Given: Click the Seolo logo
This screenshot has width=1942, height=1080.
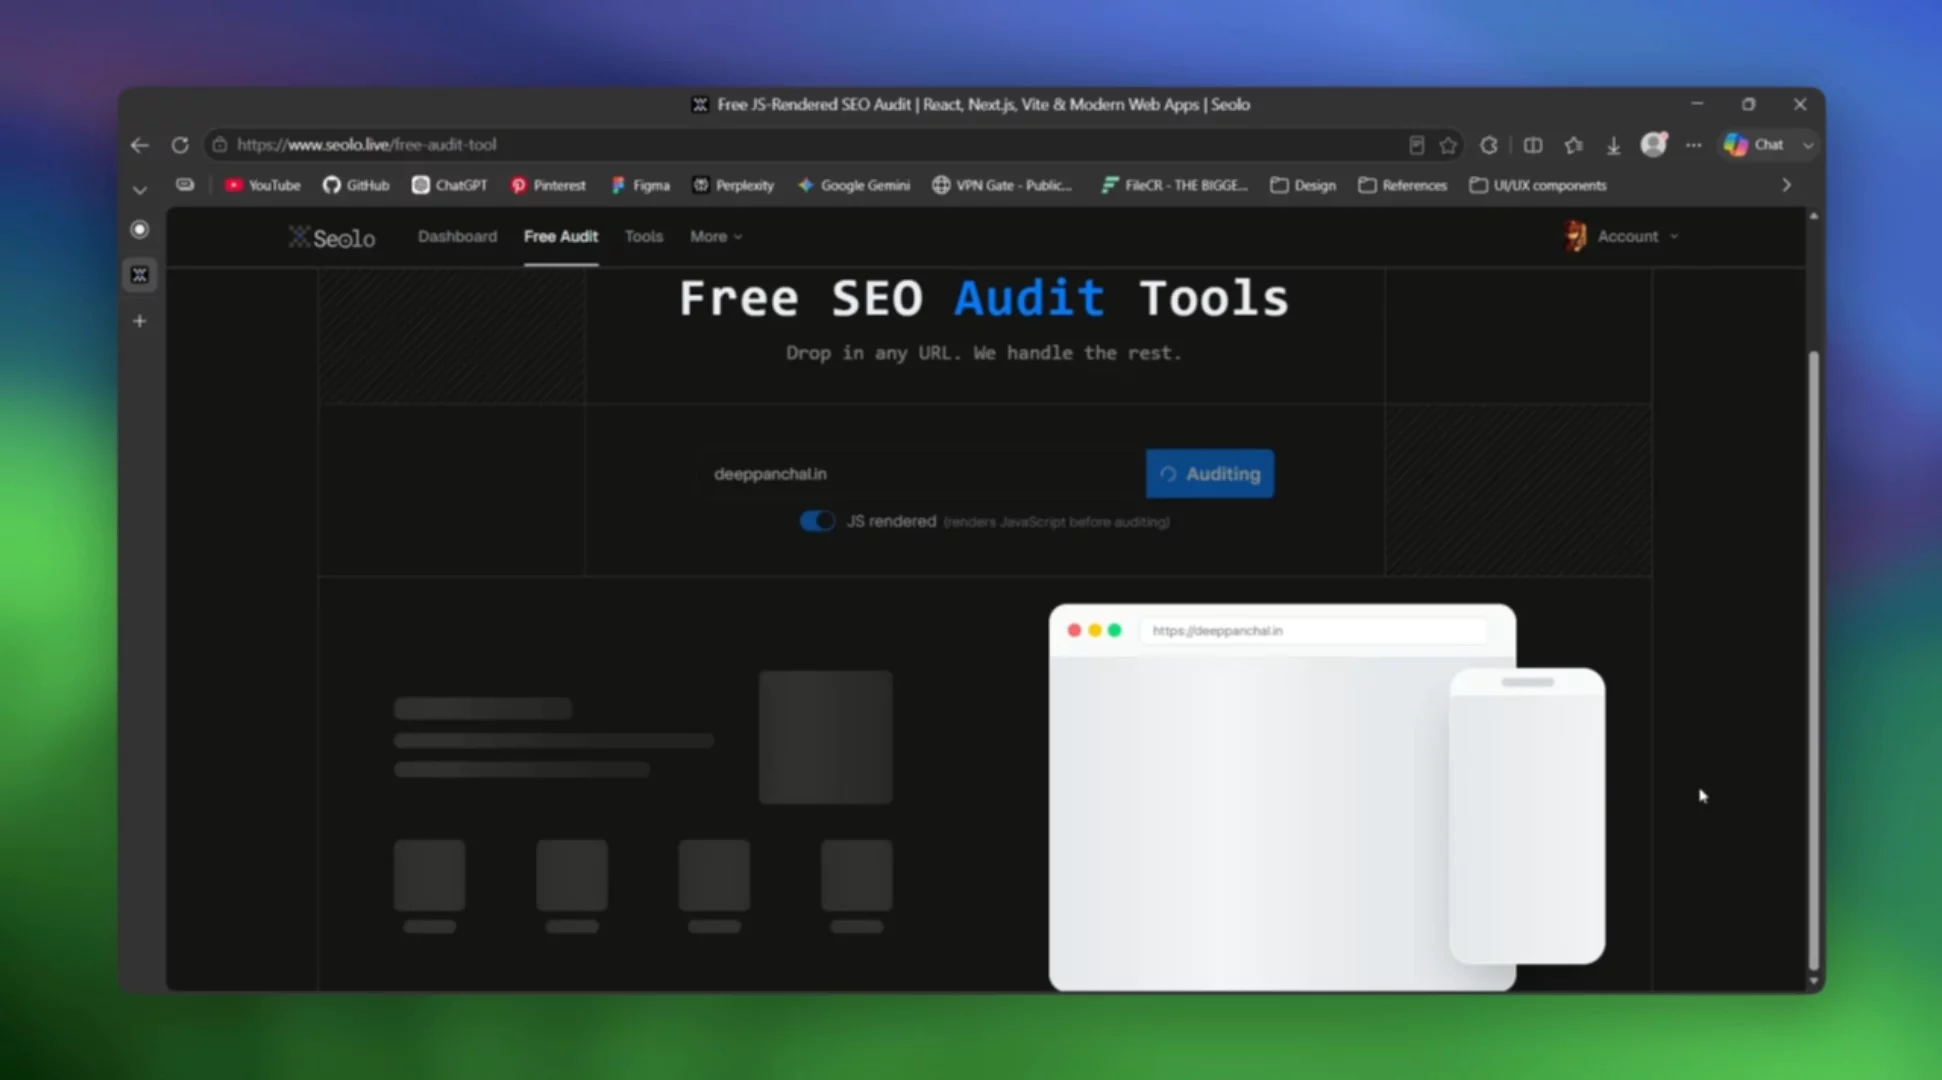Looking at the screenshot, I should [332, 237].
